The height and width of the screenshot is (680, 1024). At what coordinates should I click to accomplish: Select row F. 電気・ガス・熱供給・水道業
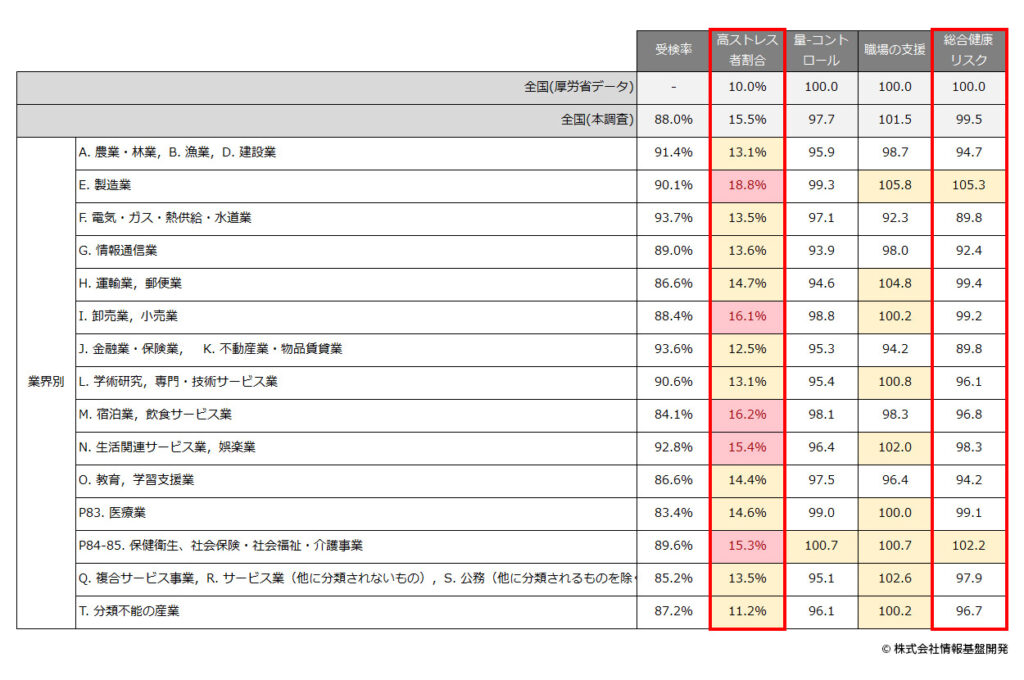pos(356,218)
